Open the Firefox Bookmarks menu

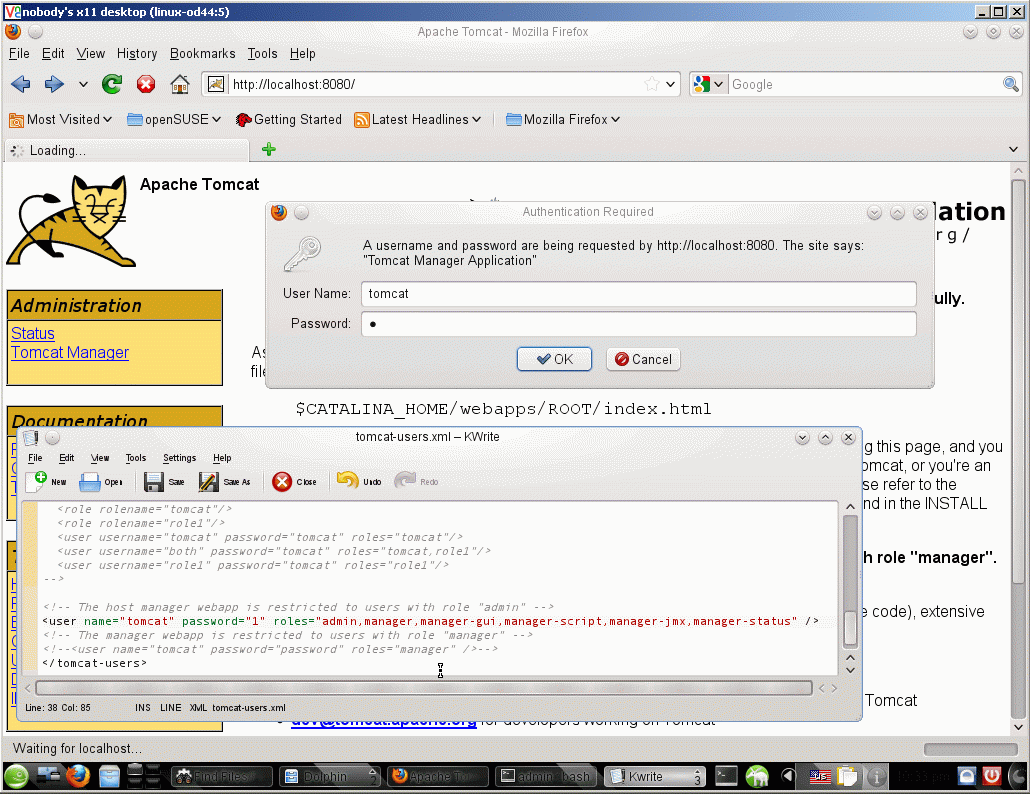coord(202,54)
